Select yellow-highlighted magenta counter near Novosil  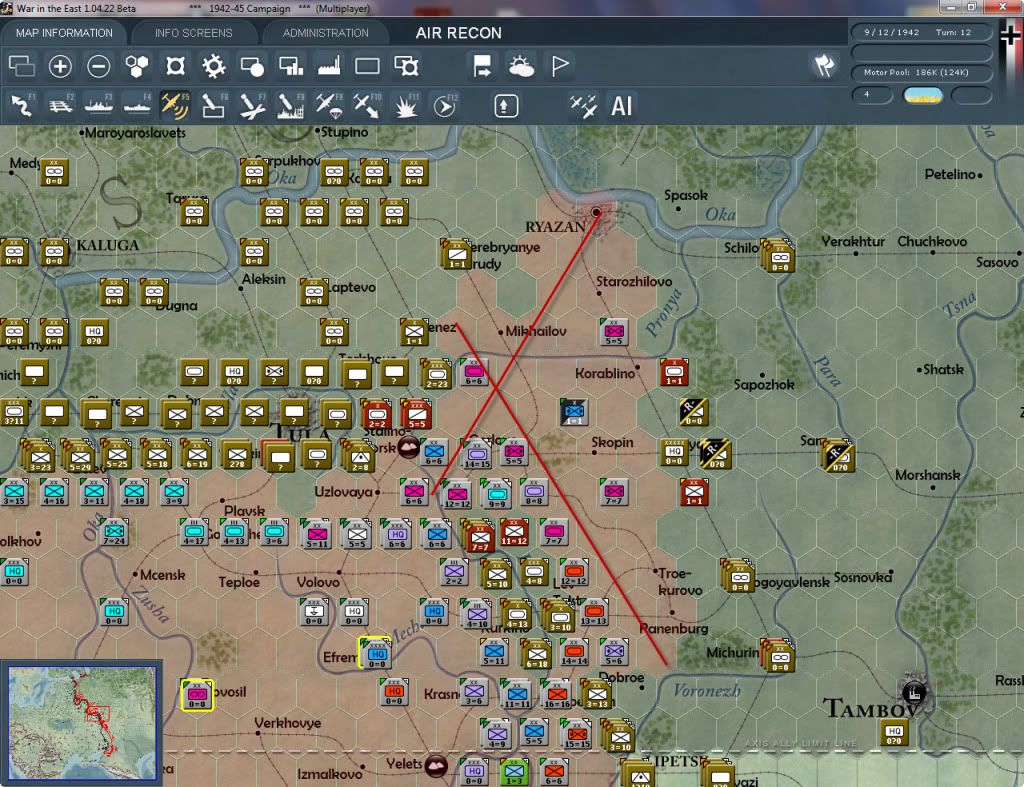(x=197, y=694)
